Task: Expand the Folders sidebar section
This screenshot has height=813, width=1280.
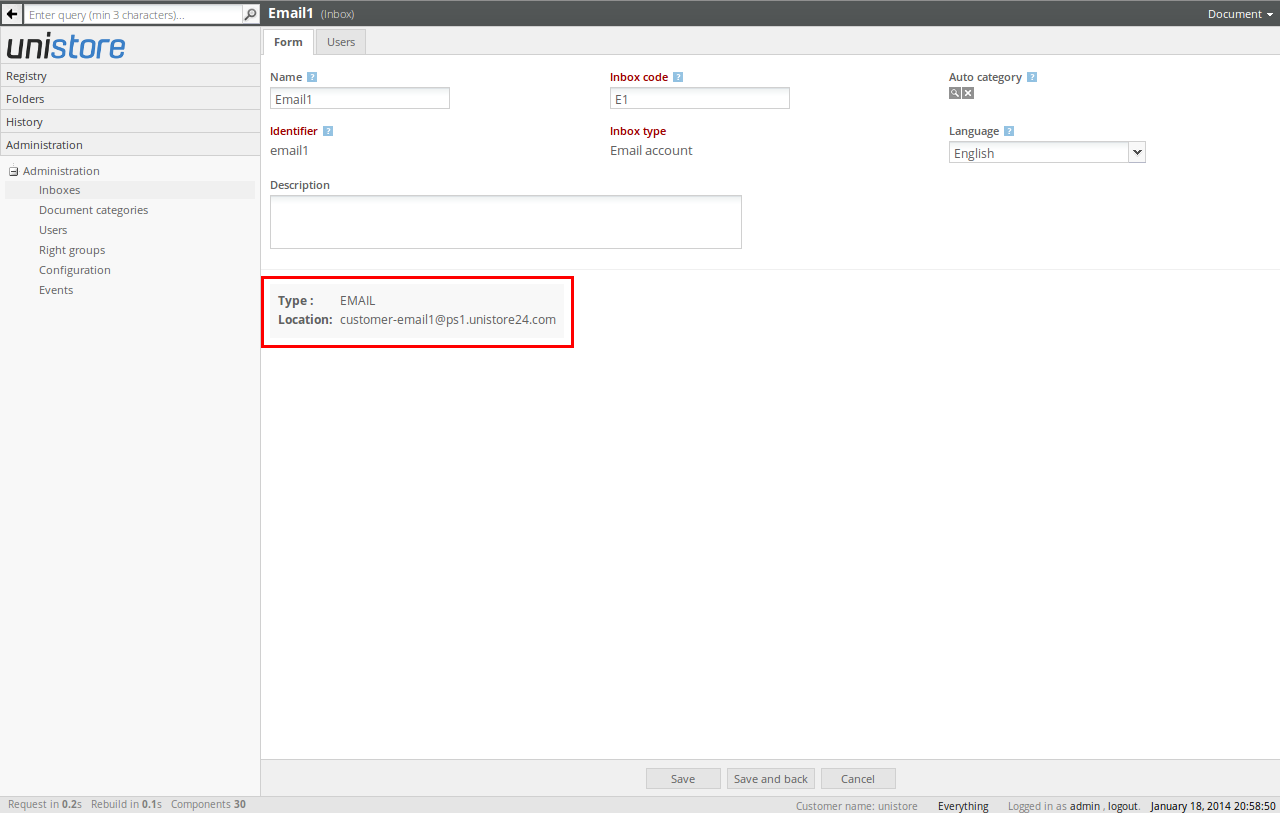Action: point(130,99)
